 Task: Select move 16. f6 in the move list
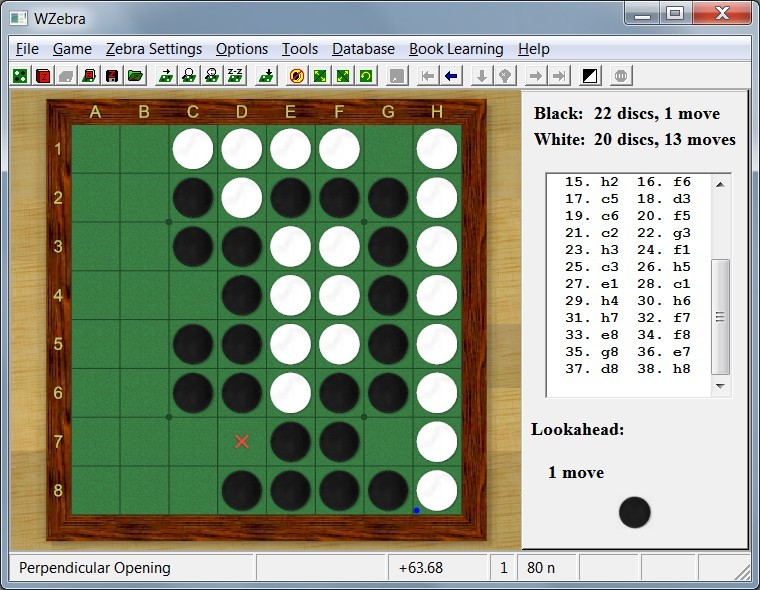664,182
